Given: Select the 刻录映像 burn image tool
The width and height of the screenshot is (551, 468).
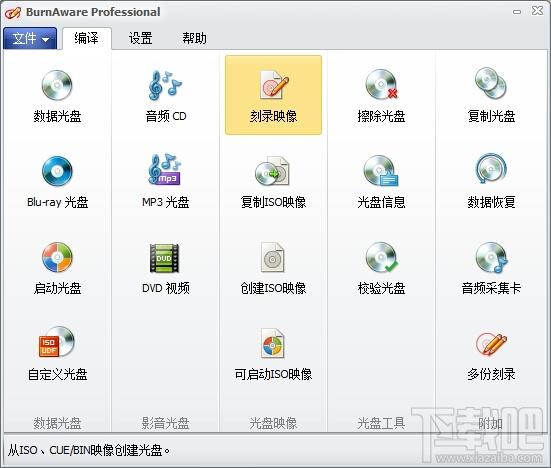Looking at the screenshot, I should coord(273,95).
